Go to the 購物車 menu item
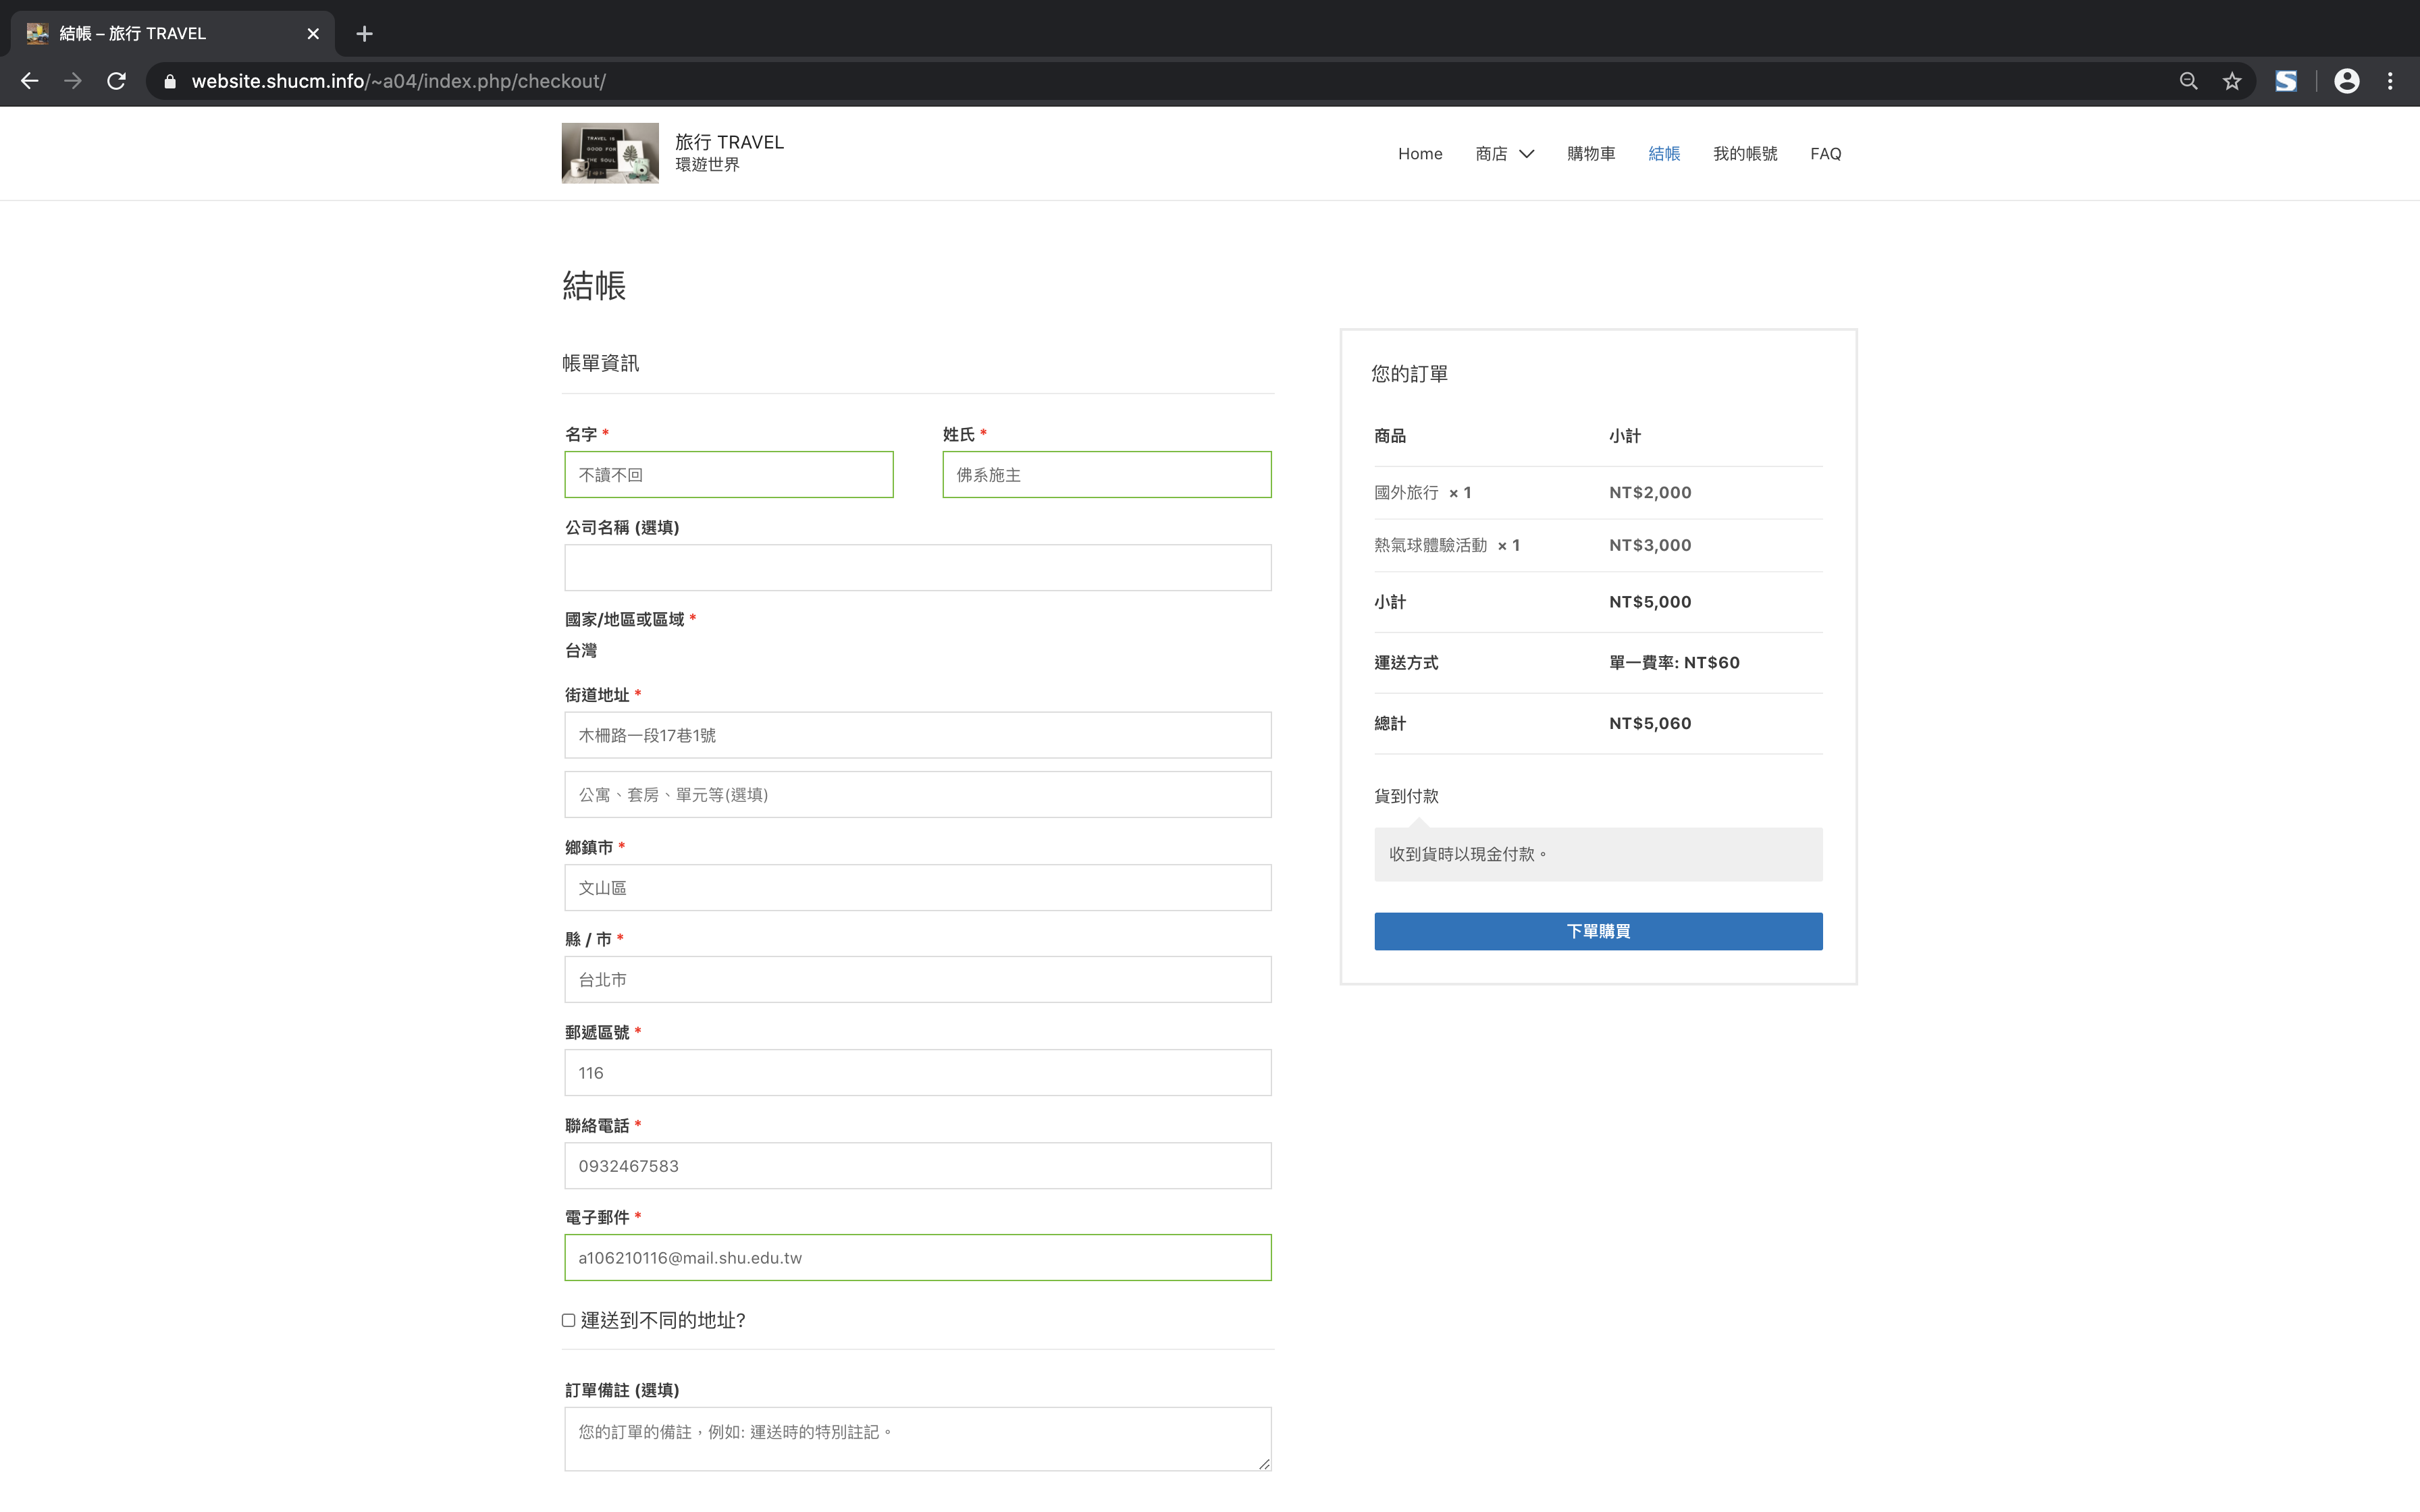The image size is (2420, 1512). [1591, 154]
